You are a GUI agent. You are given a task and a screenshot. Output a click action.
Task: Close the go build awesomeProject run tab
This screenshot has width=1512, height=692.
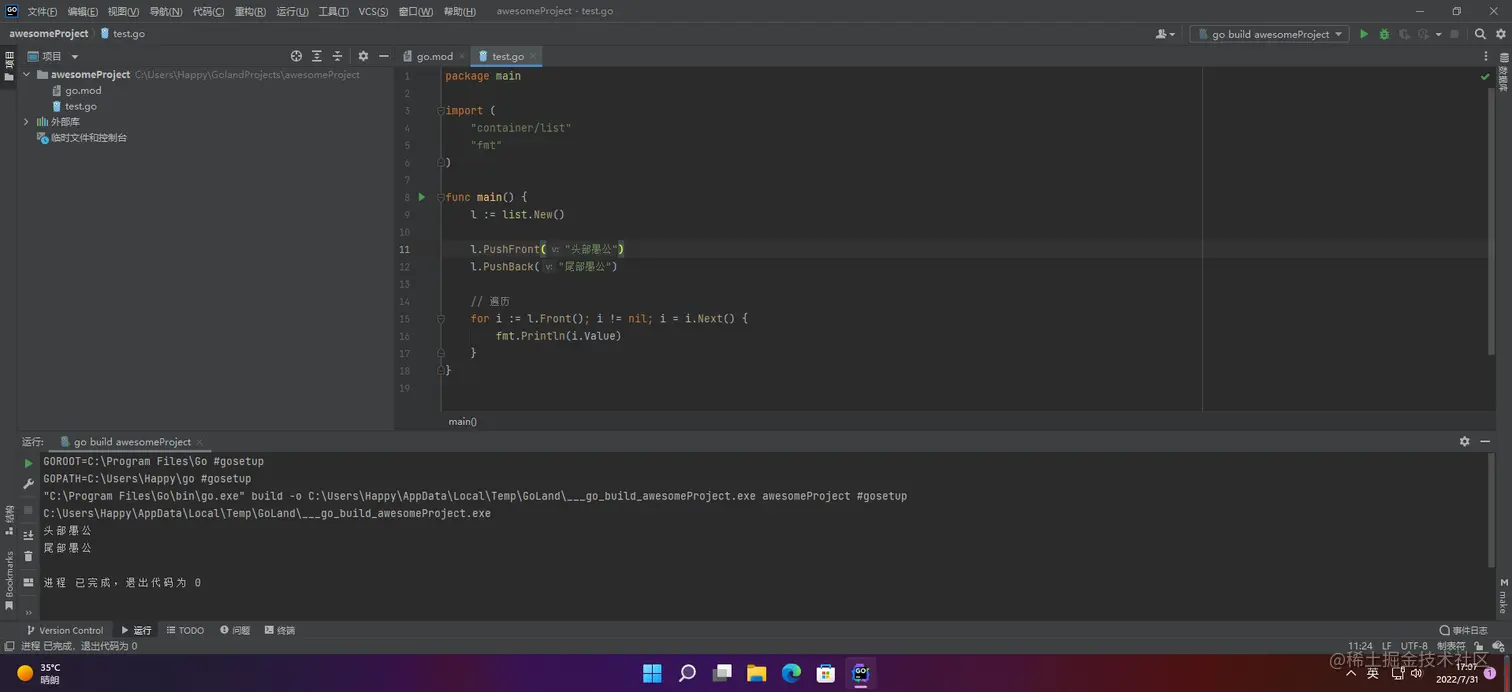200,442
